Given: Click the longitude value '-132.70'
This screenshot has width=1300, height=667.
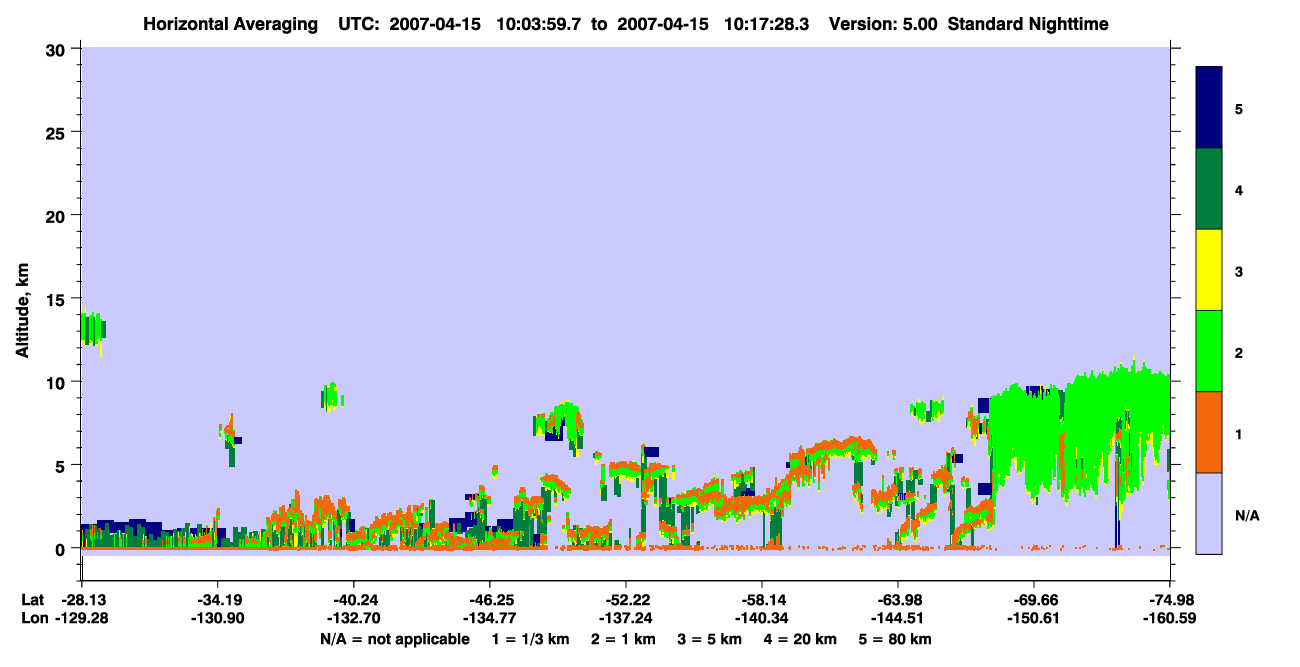Looking at the screenshot, I should tap(353, 619).
